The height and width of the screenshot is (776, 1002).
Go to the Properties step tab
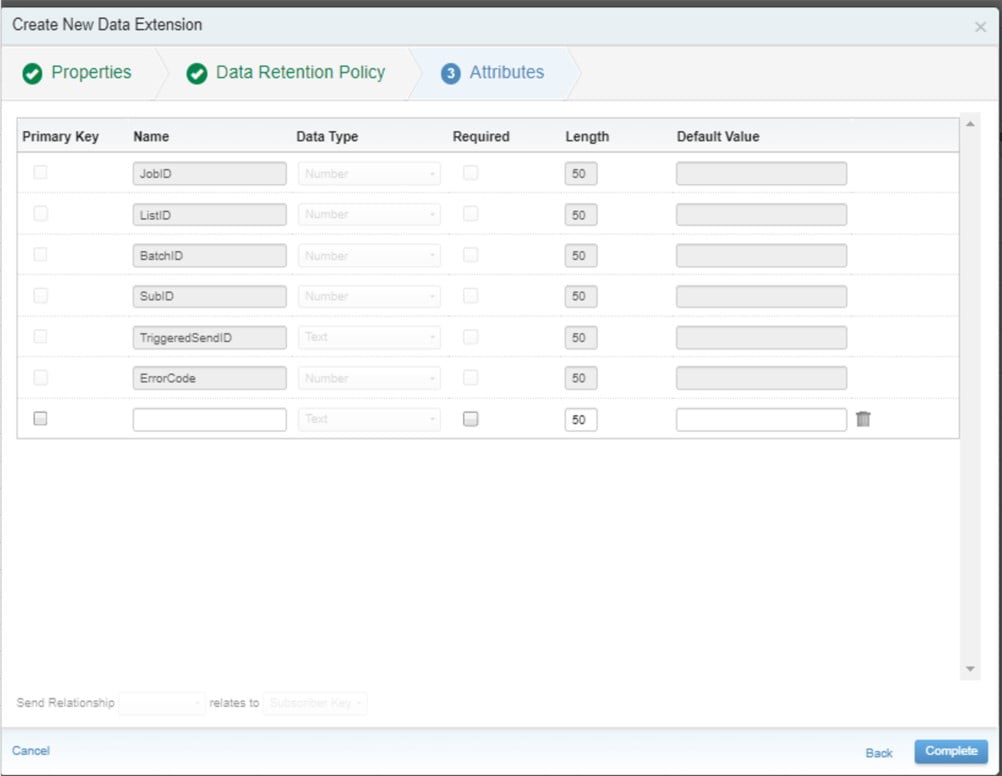tap(91, 72)
